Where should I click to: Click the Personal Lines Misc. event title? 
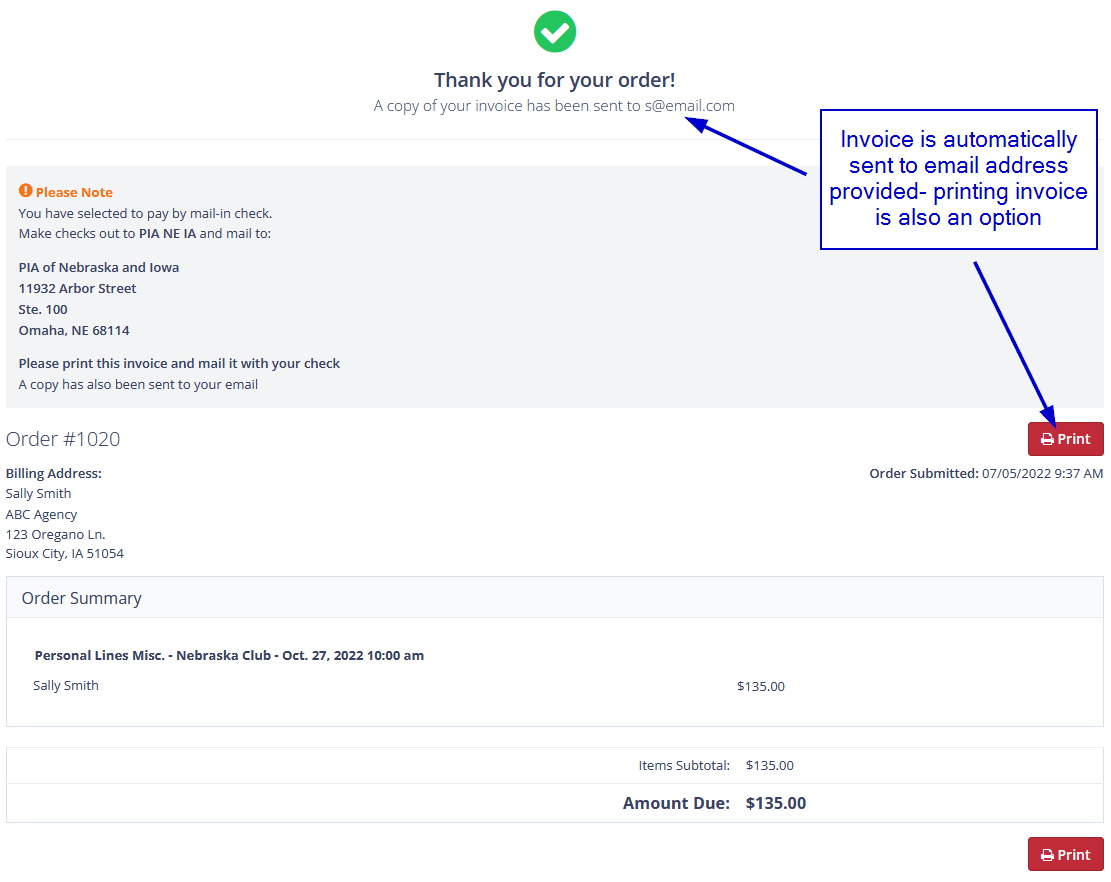coord(229,656)
